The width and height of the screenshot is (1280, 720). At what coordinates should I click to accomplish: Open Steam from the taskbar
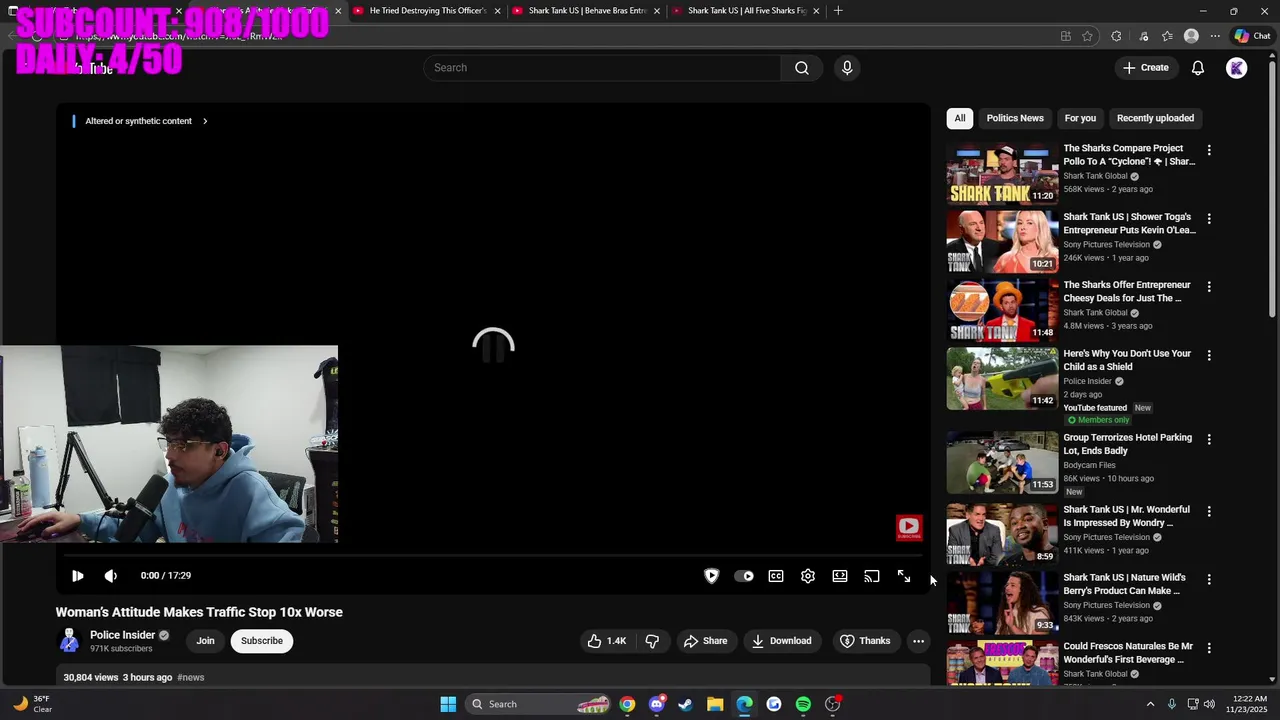[685, 704]
